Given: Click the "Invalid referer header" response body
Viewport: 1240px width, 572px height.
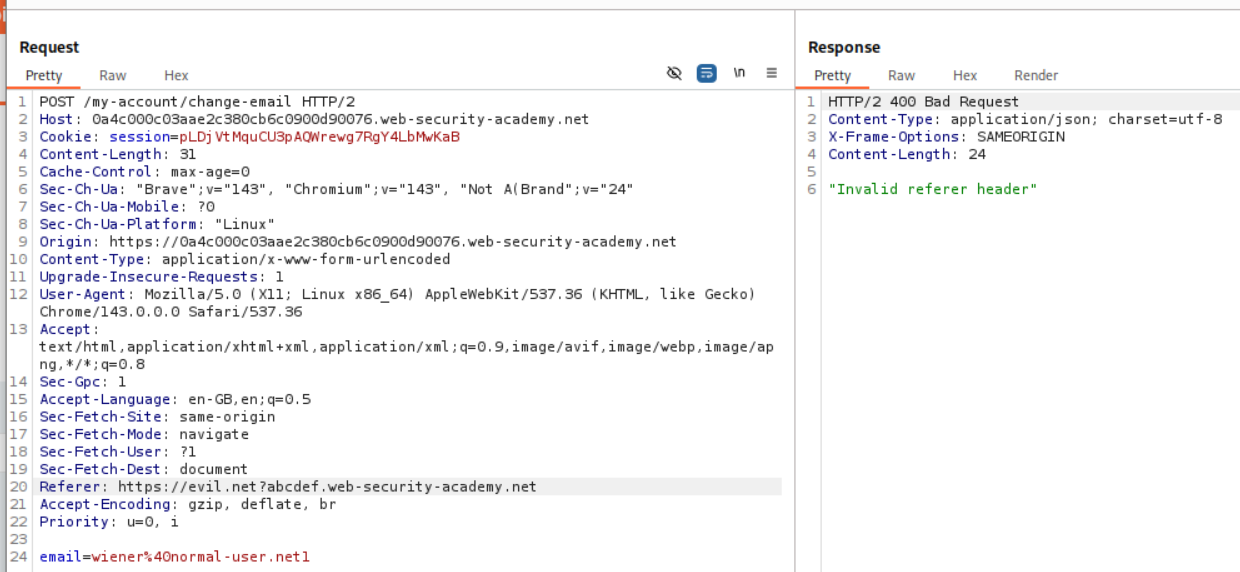Looking at the screenshot, I should click(x=932, y=189).
